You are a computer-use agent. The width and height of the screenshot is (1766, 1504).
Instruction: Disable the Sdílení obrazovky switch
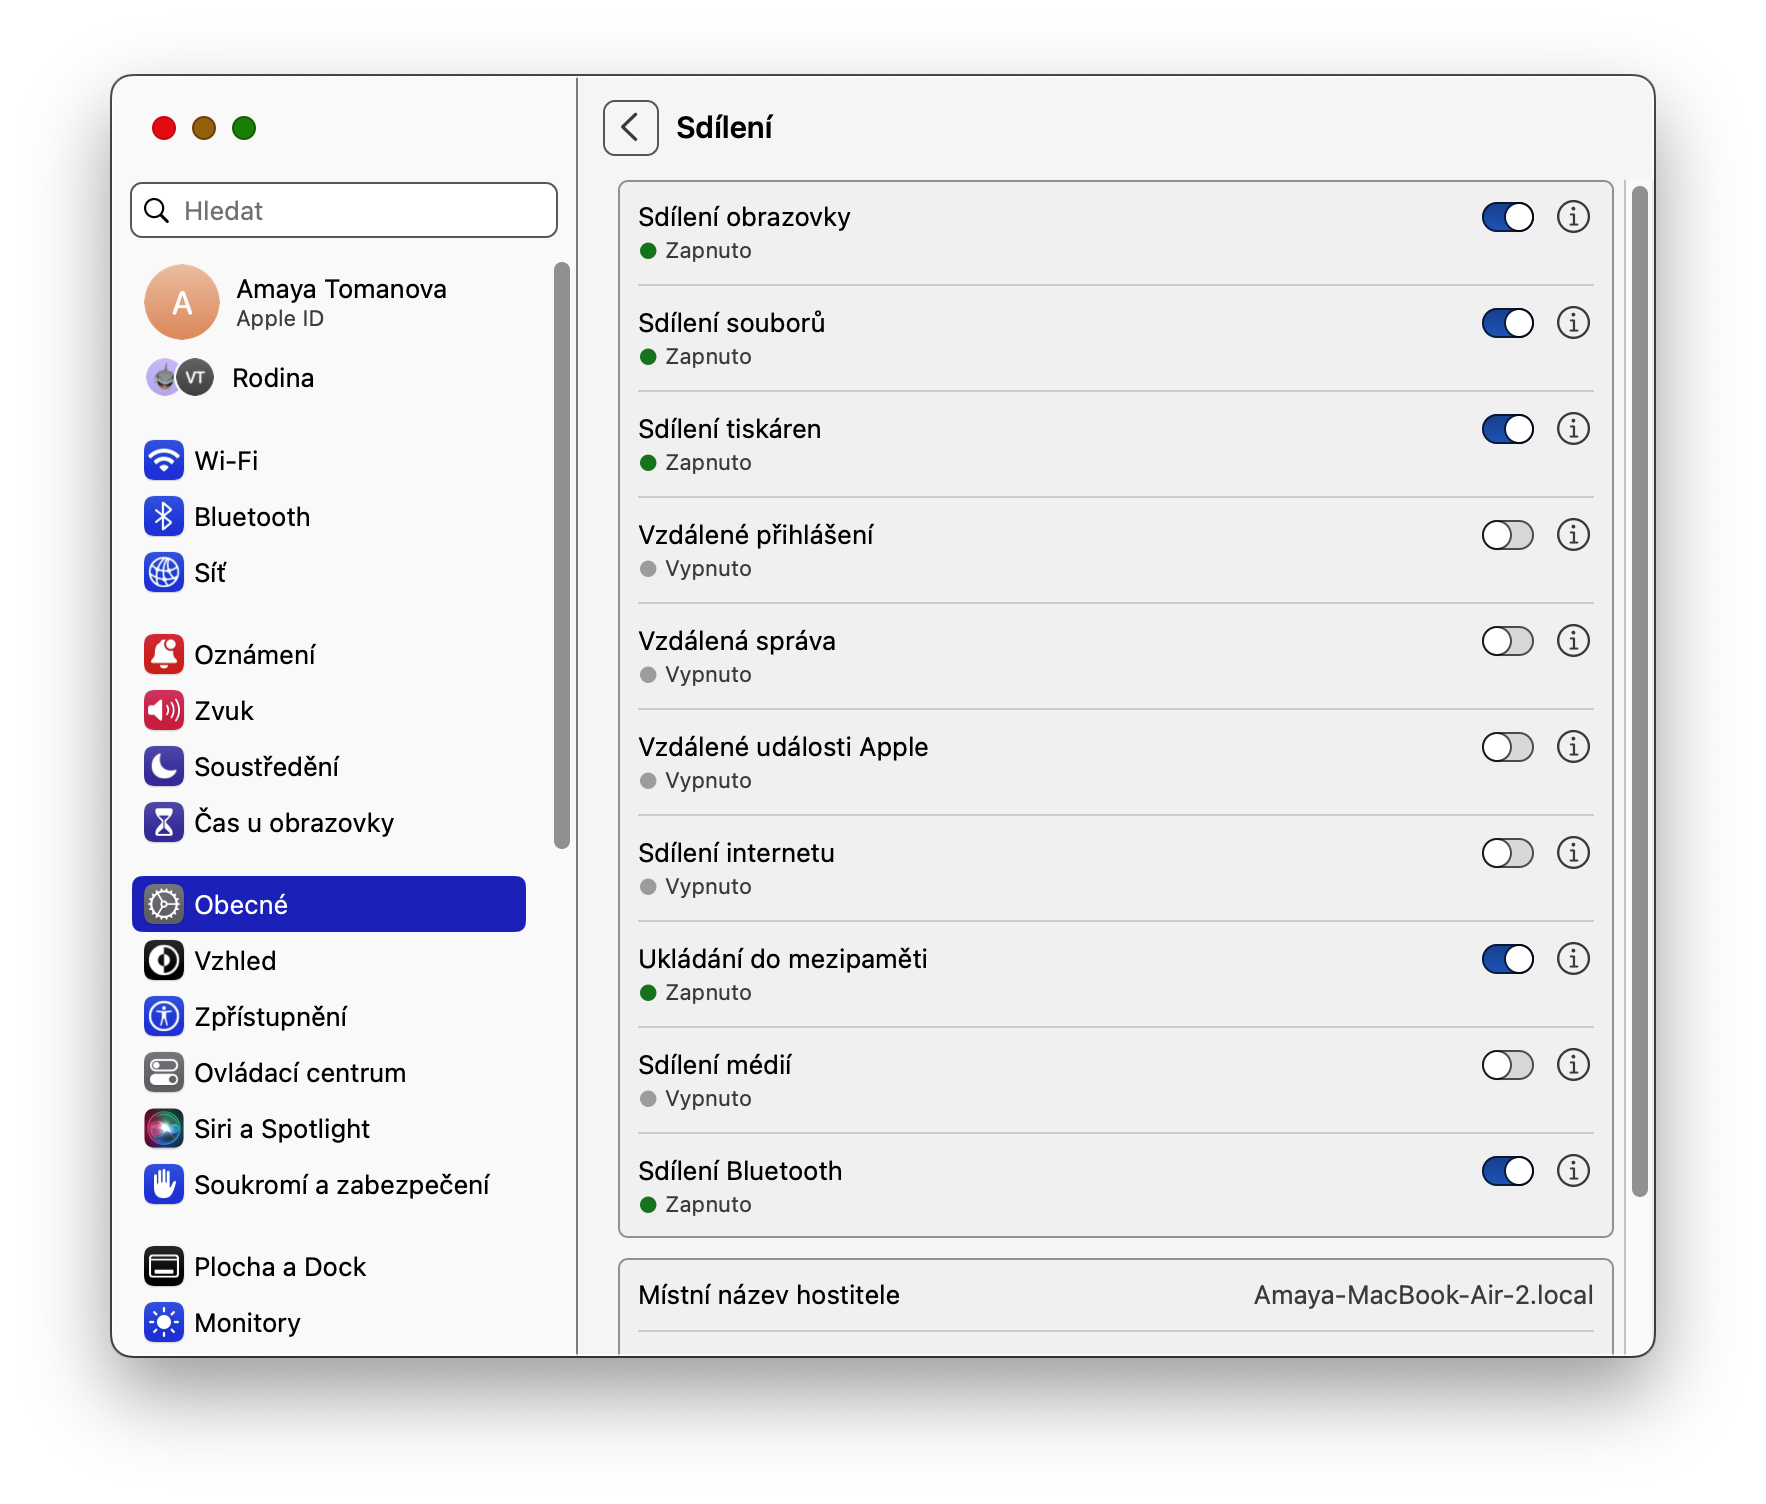(1508, 217)
